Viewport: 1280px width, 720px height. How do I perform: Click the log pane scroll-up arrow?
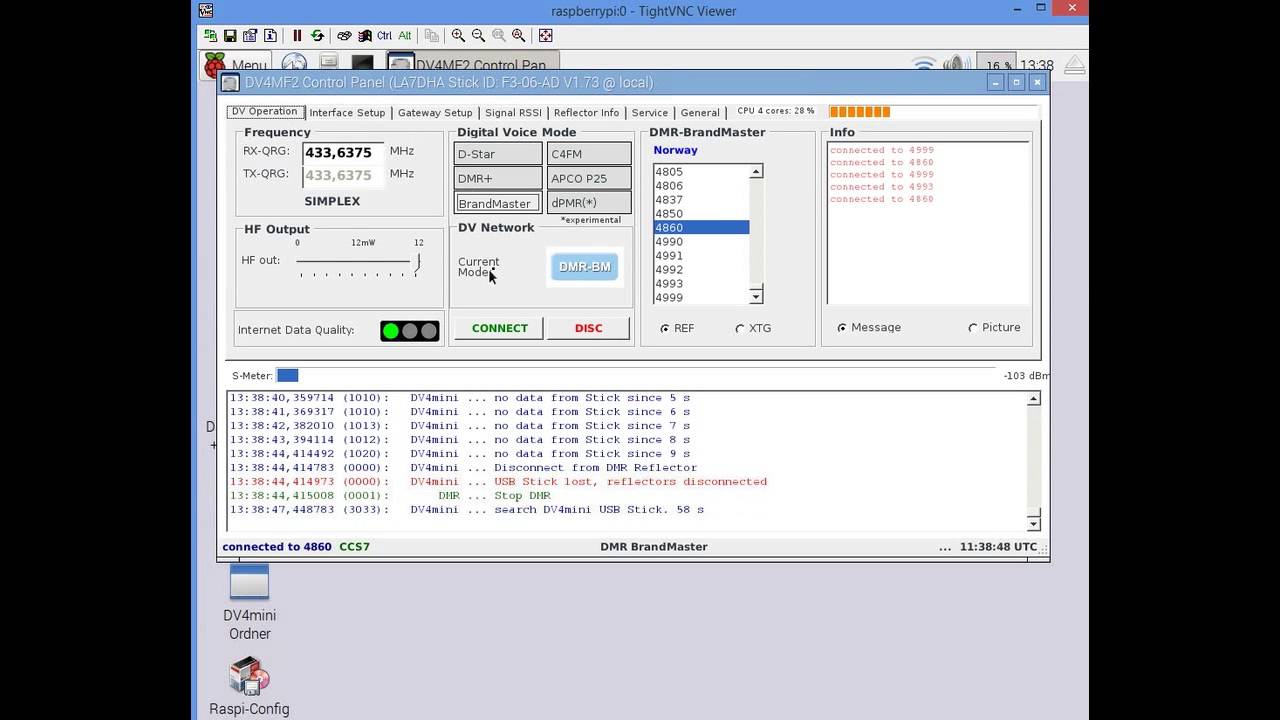click(1034, 399)
